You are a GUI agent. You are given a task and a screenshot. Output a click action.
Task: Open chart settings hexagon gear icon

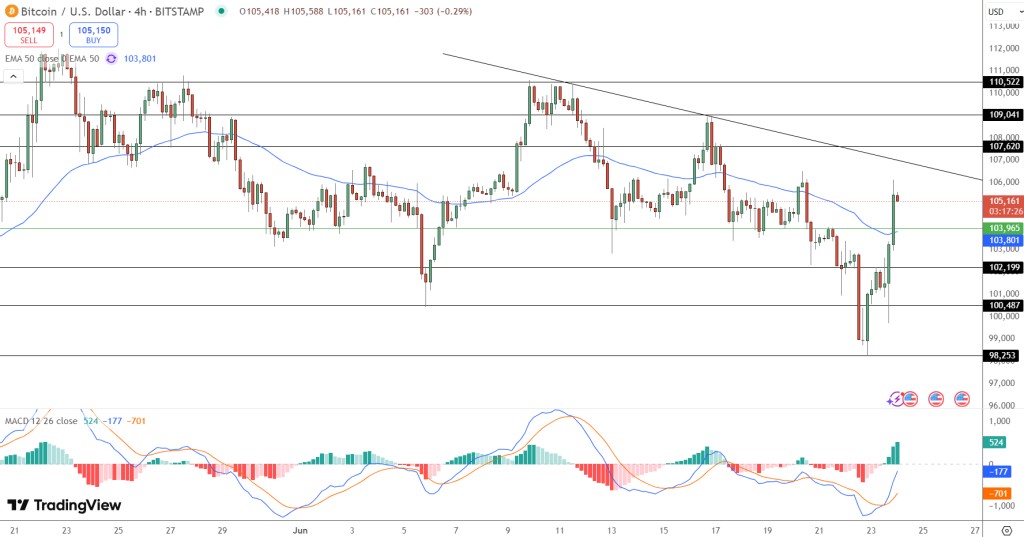(1006, 530)
